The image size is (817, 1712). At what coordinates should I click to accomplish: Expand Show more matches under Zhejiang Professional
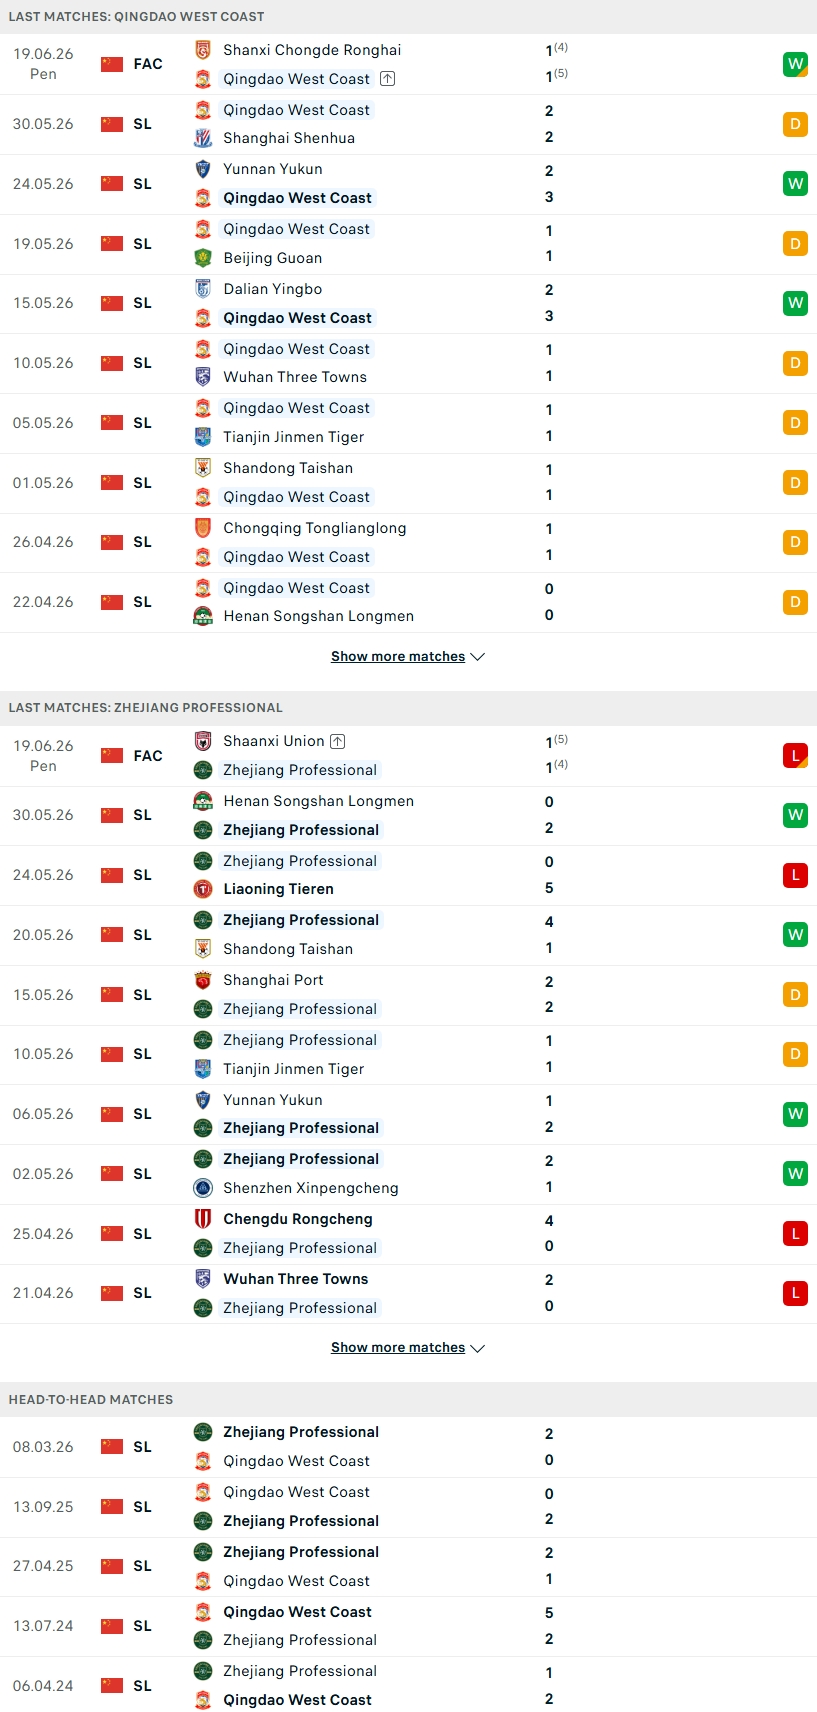tap(398, 1348)
